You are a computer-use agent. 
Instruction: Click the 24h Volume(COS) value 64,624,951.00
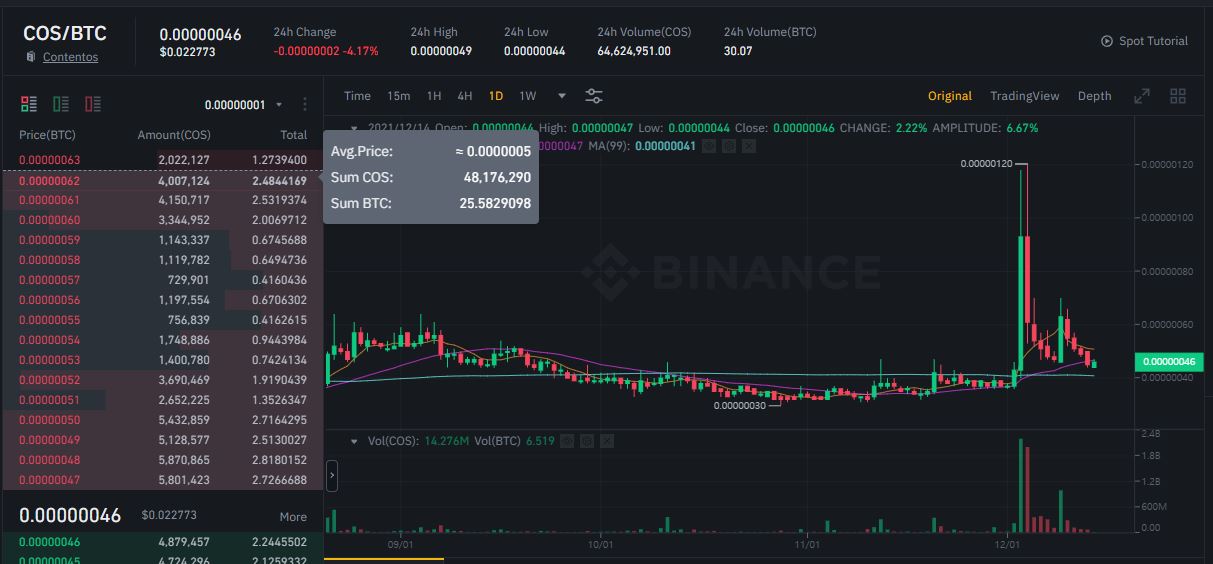[x=634, y=51]
